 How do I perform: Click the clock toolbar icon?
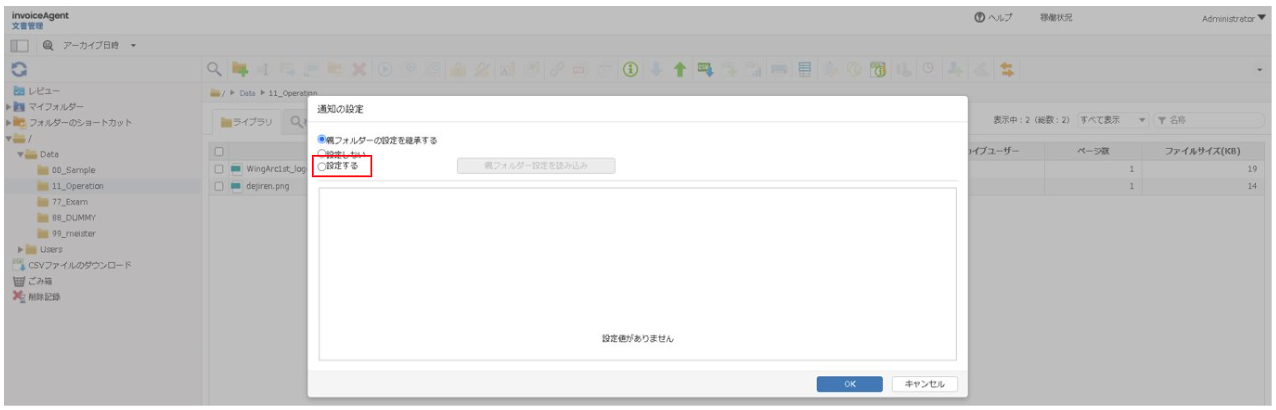tap(927, 70)
